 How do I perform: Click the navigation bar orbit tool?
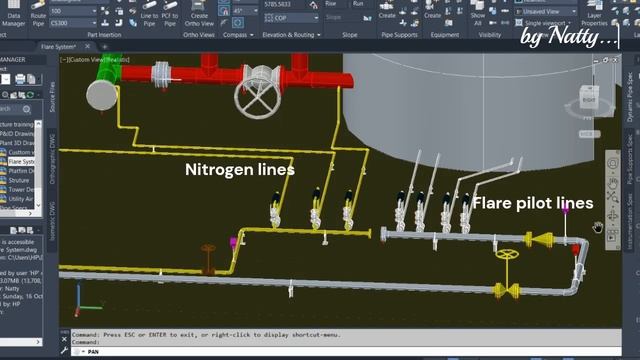coord(612,216)
